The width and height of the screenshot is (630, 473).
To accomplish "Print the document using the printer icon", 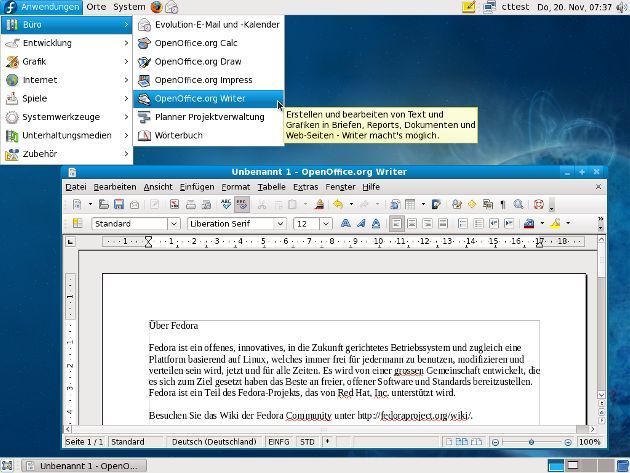I will click(191, 205).
